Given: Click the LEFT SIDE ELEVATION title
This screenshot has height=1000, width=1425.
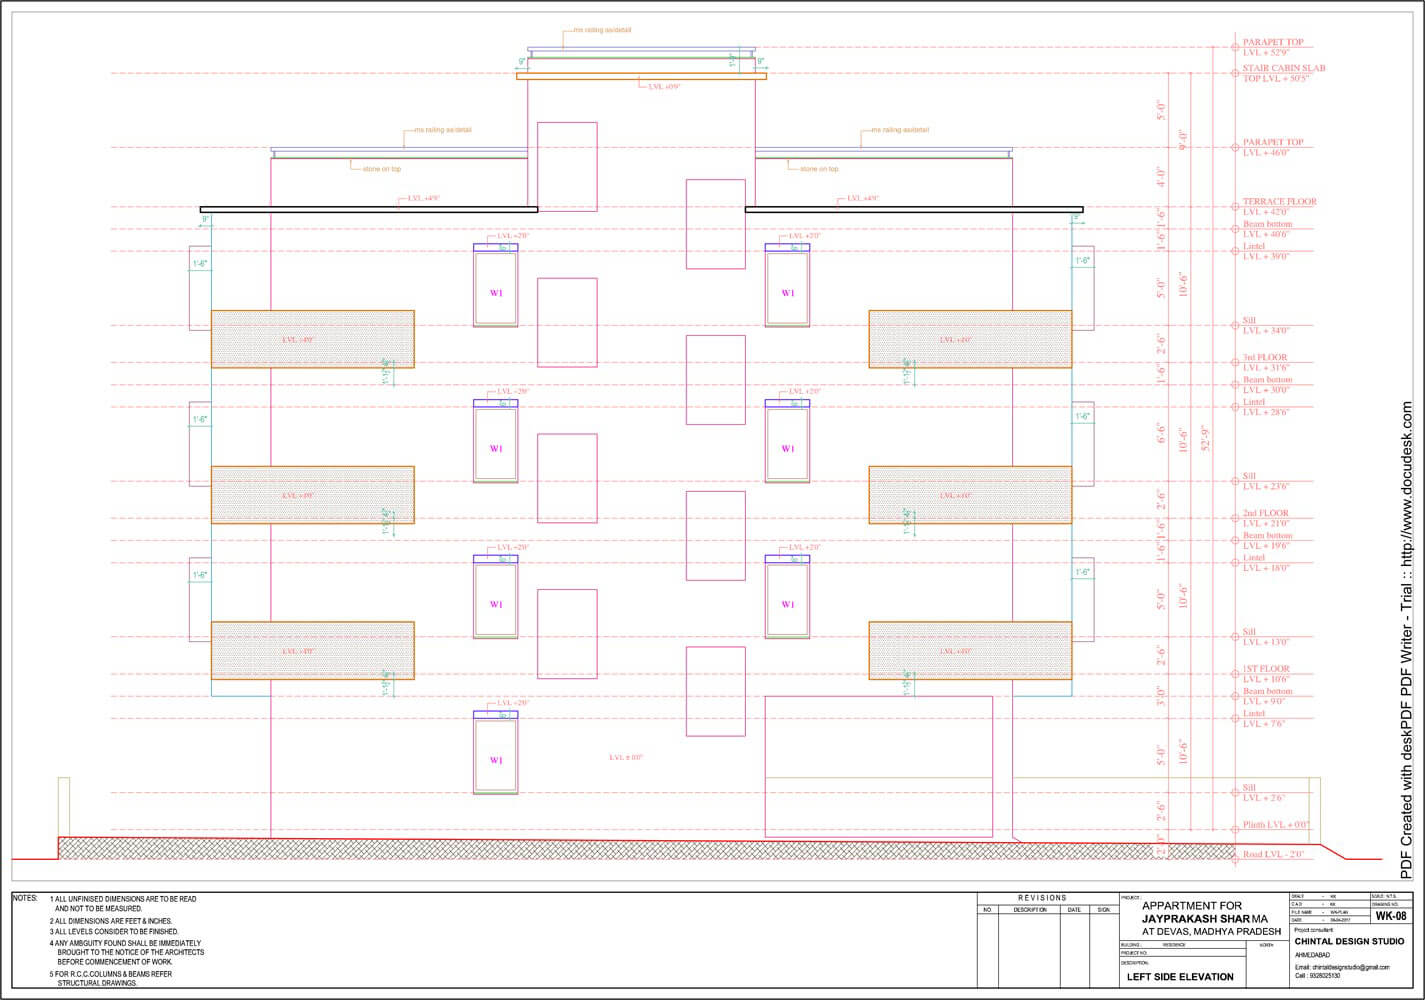Looking at the screenshot, I should [1180, 977].
